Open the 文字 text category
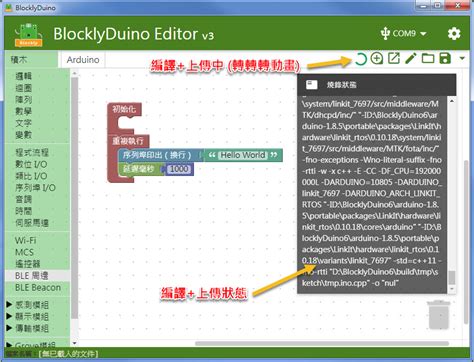Viewport: 474px width, 362px height. coord(24,123)
